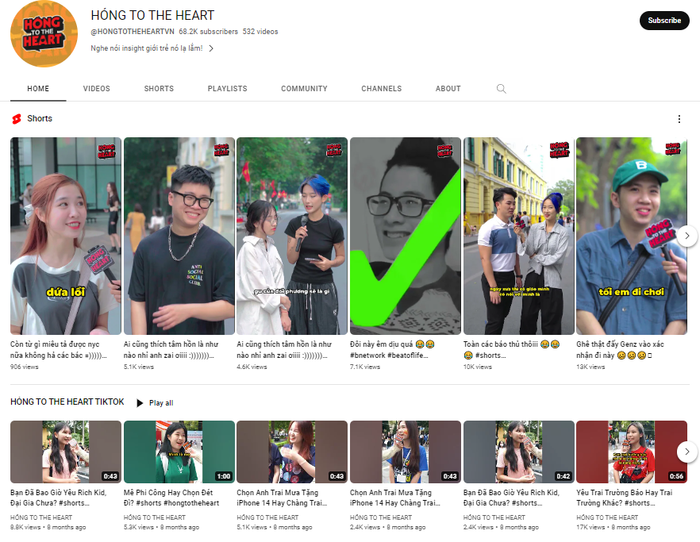Go to the PLAYLISTS tab
This screenshot has height=542, width=700.
pyautogui.click(x=227, y=88)
